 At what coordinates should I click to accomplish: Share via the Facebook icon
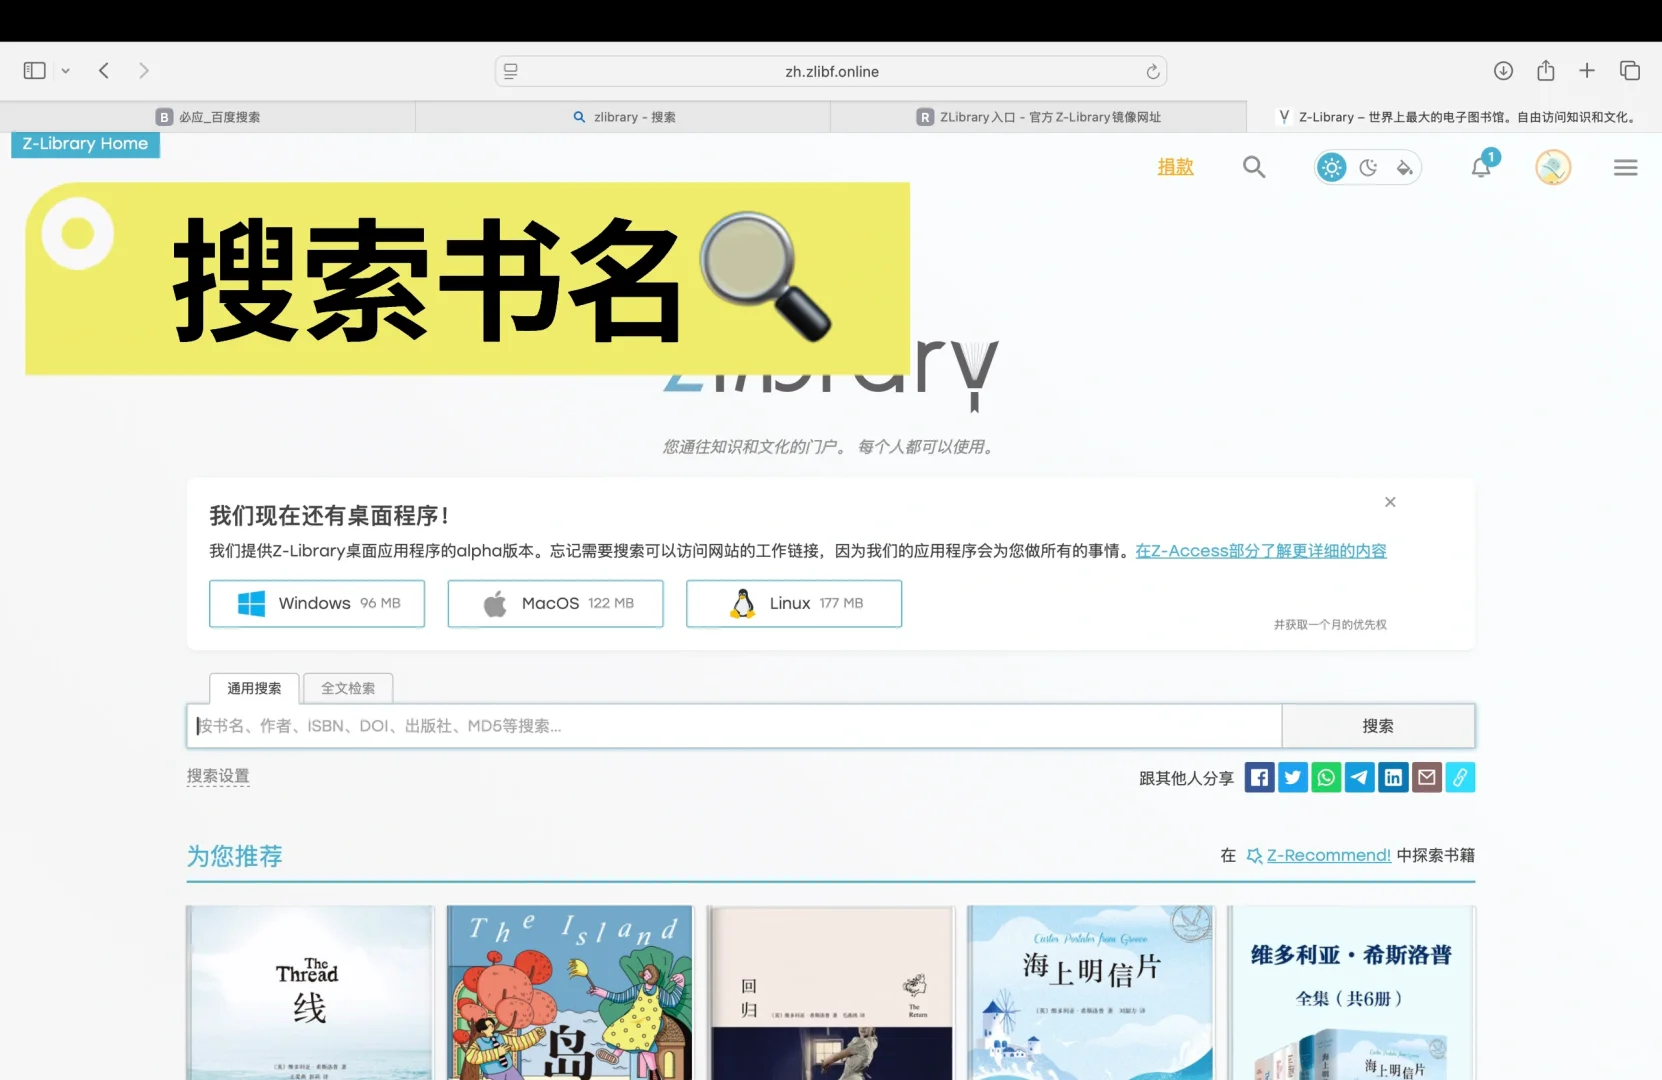pos(1260,777)
